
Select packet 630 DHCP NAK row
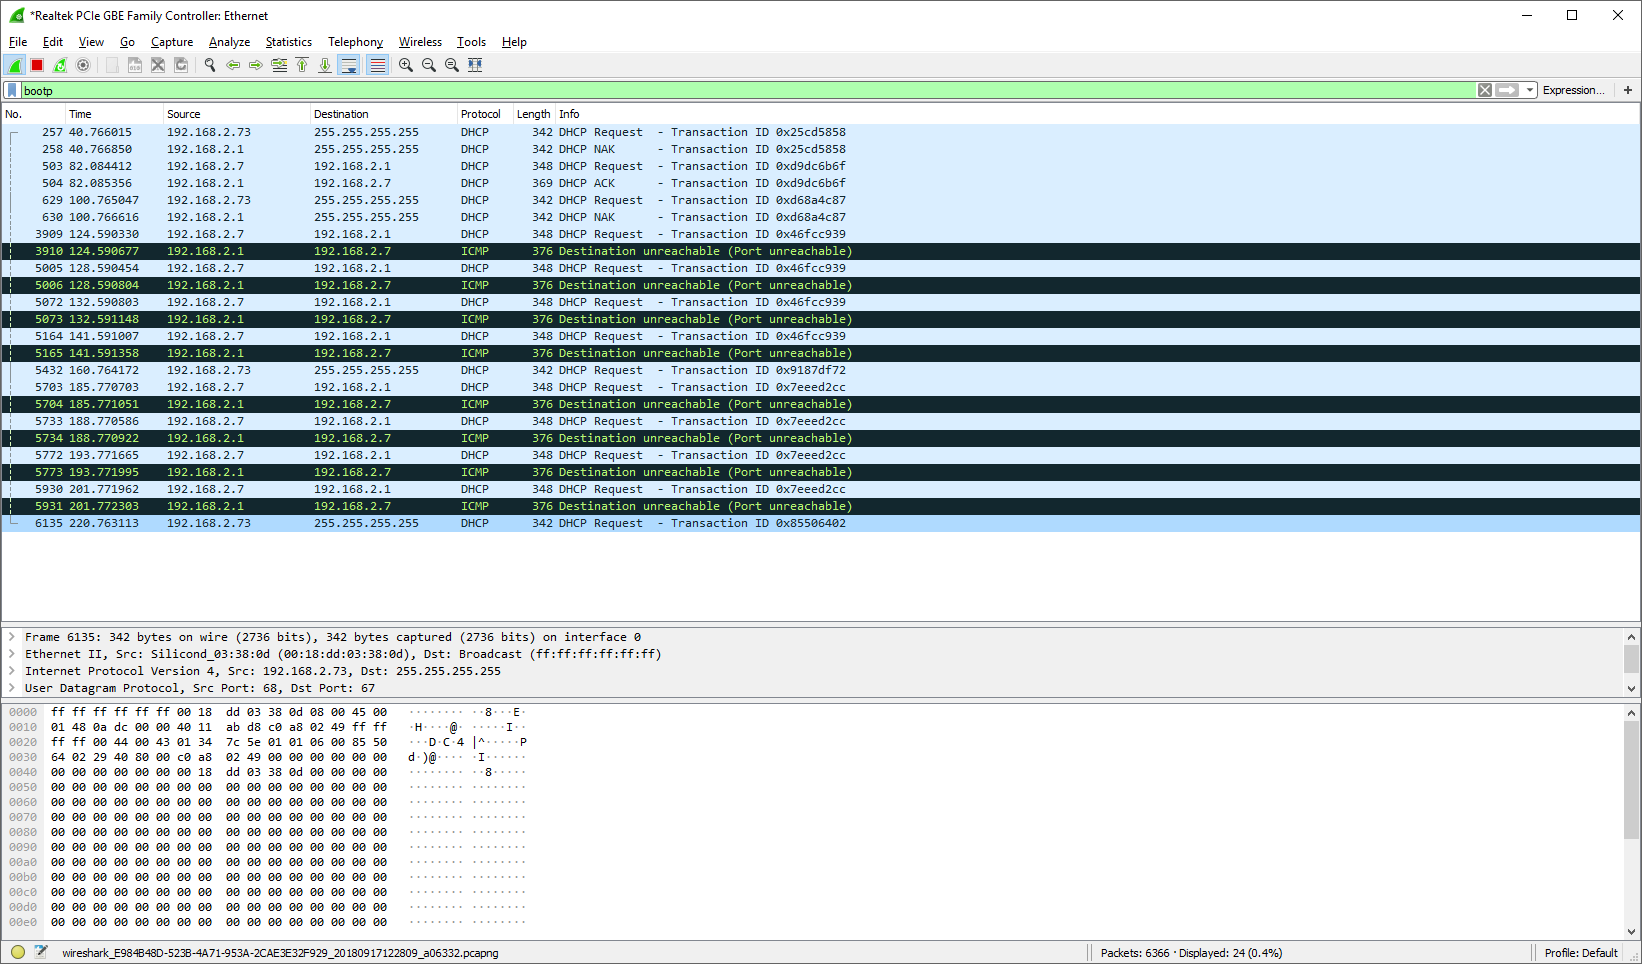[820, 217]
